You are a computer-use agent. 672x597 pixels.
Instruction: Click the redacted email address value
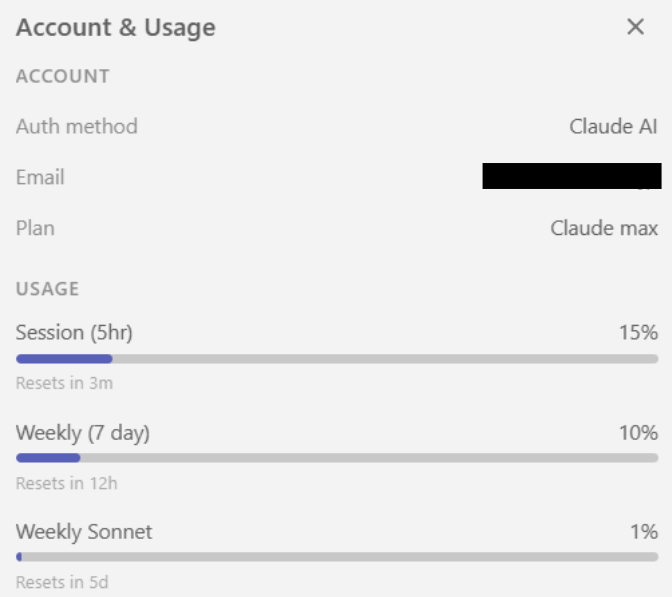pyautogui.click(x=571, y=176)
